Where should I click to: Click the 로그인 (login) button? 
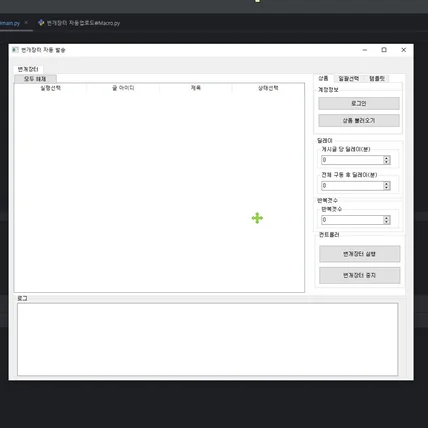pos(359,103)
